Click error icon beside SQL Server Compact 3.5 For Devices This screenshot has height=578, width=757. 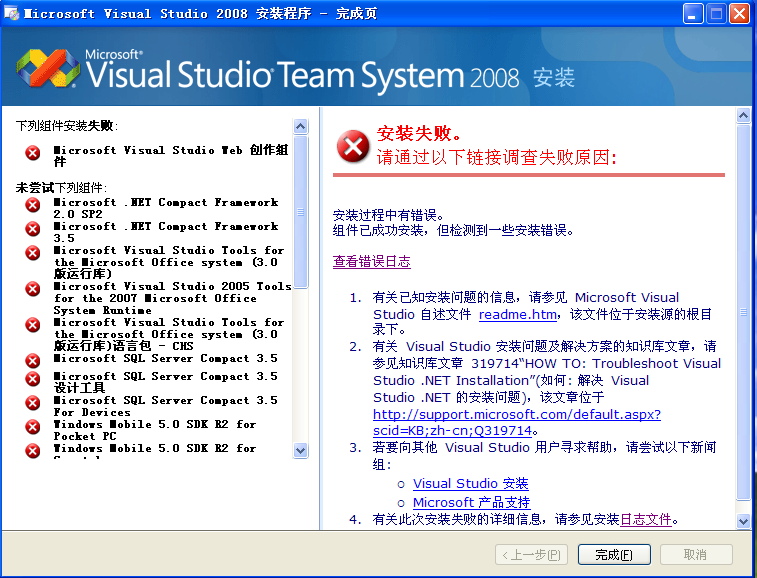pyautogui.click(x=33, y=403)
